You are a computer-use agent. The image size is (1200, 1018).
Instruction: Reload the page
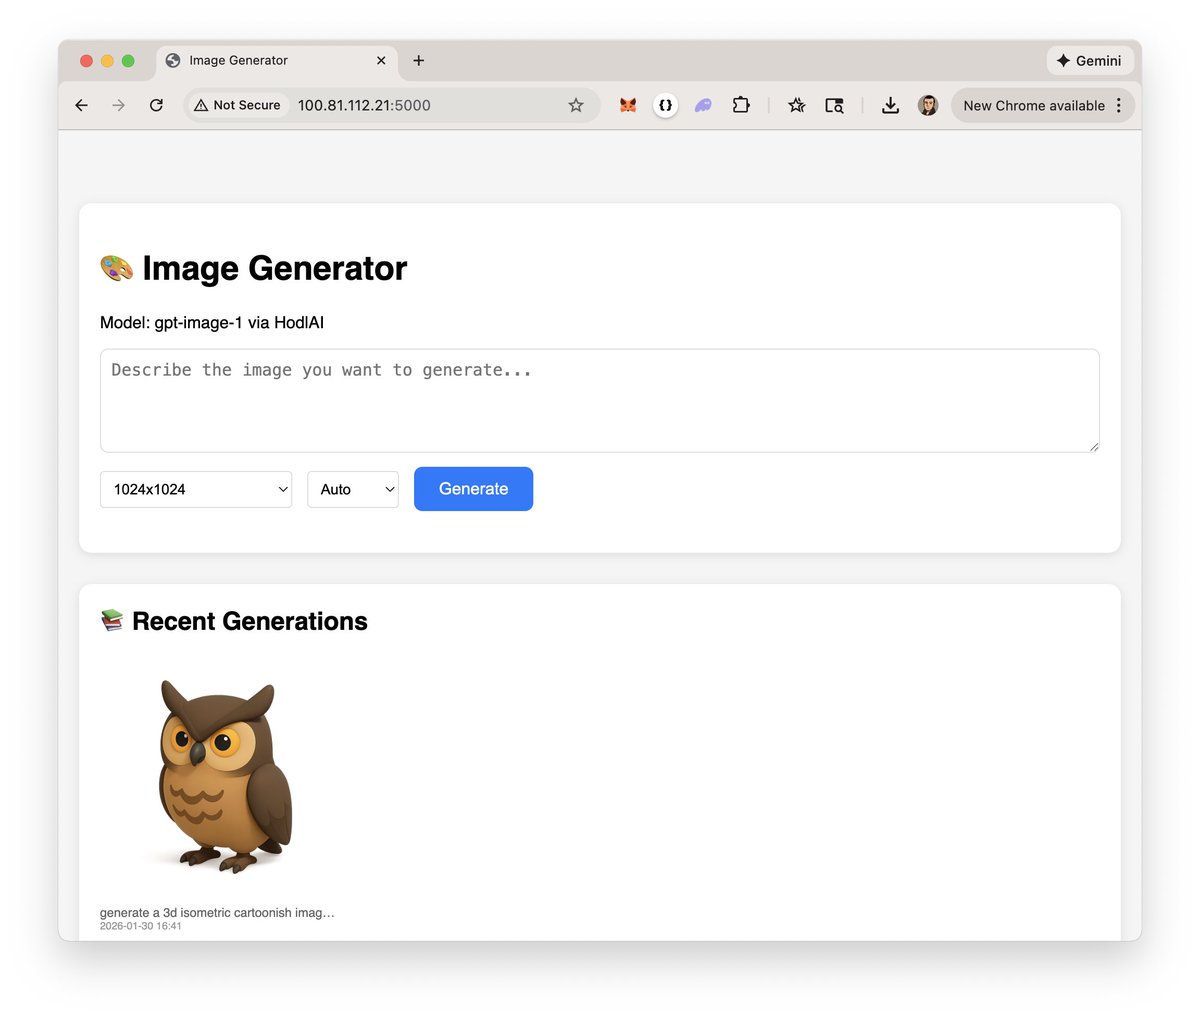pos(156,105)
